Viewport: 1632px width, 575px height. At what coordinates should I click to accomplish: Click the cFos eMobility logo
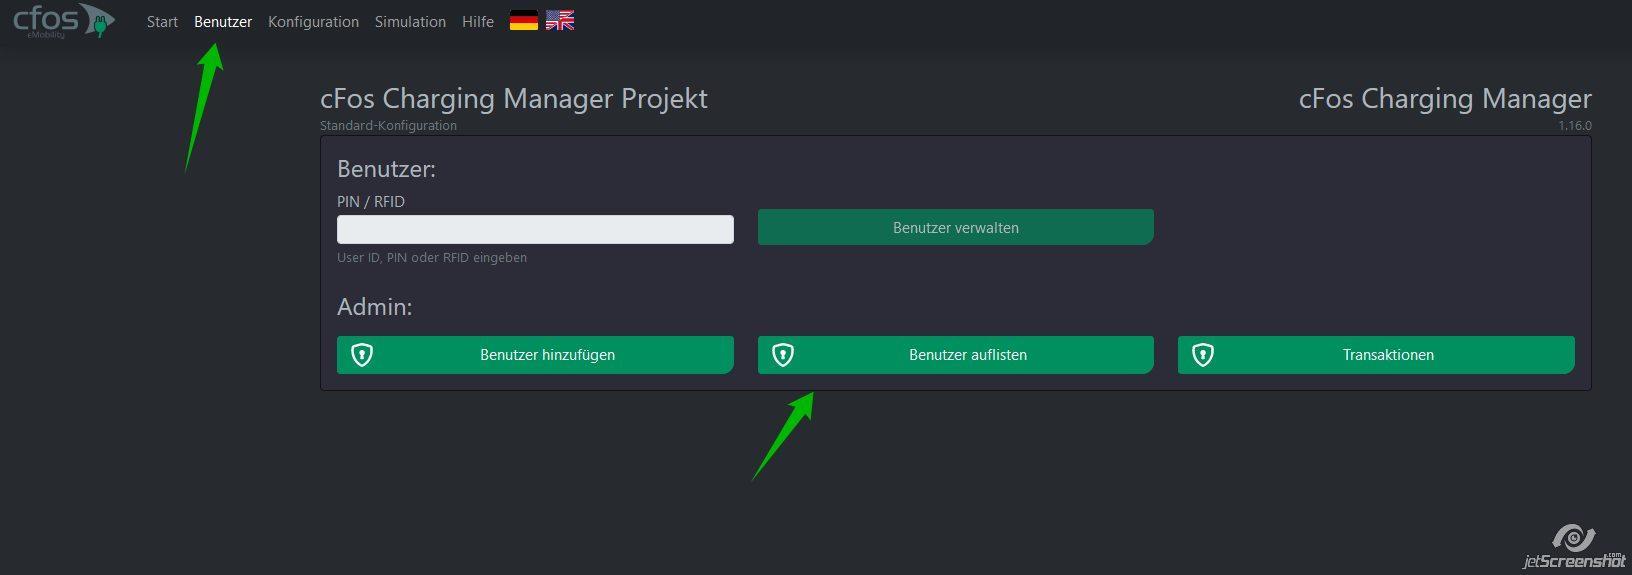(x=63, y=21)
